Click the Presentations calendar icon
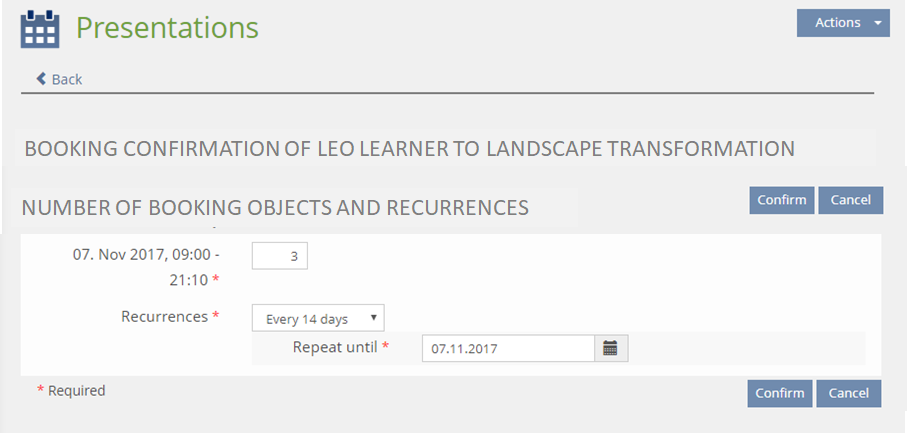The height and width of the screenshot is (433, 907). click(x=40, y=29)
